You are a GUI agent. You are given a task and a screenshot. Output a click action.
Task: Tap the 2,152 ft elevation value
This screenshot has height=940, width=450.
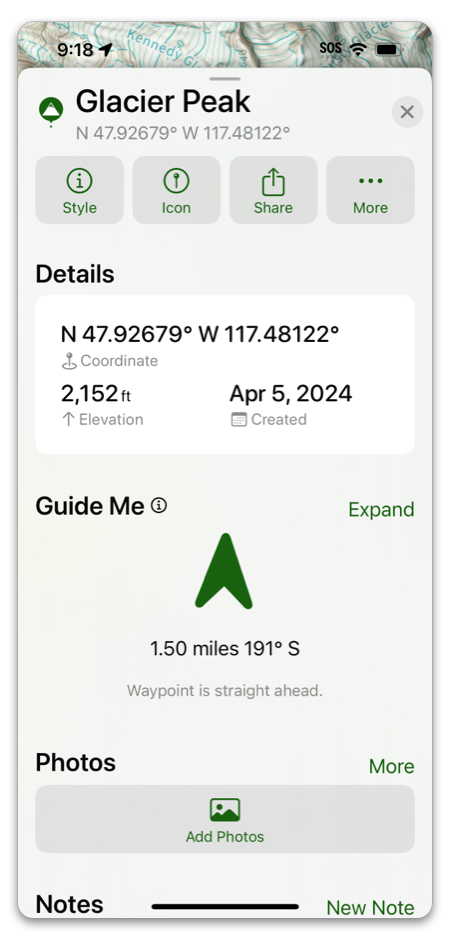tap(96, 394)
